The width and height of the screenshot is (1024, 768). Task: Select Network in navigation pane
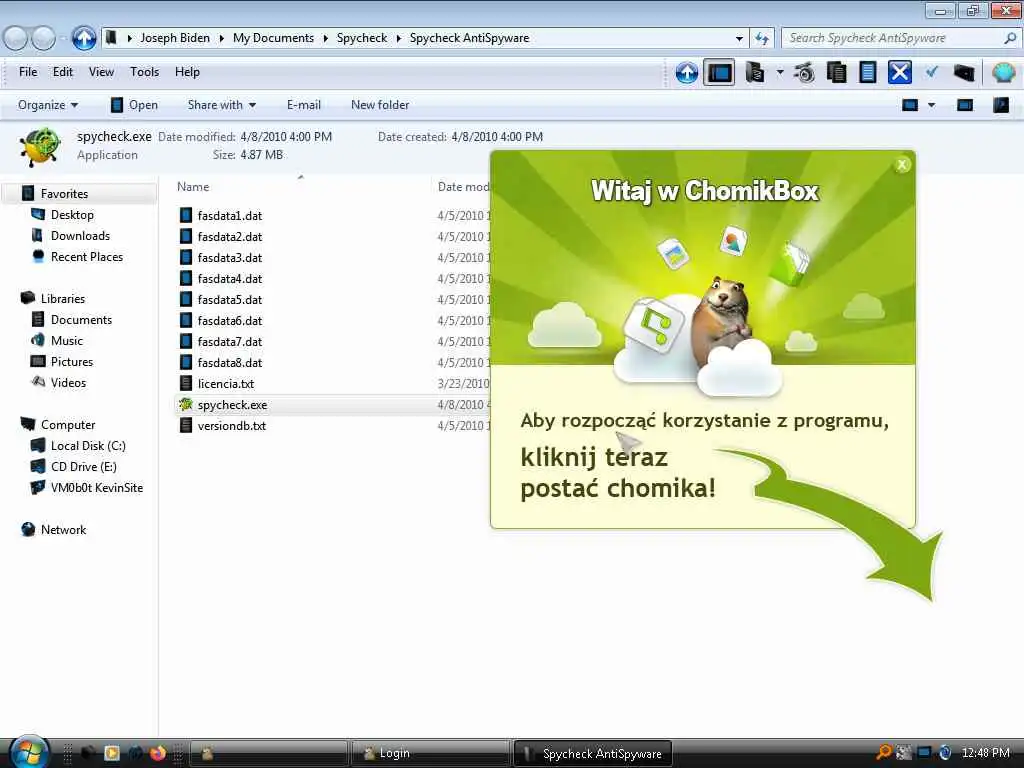point(63,530)
